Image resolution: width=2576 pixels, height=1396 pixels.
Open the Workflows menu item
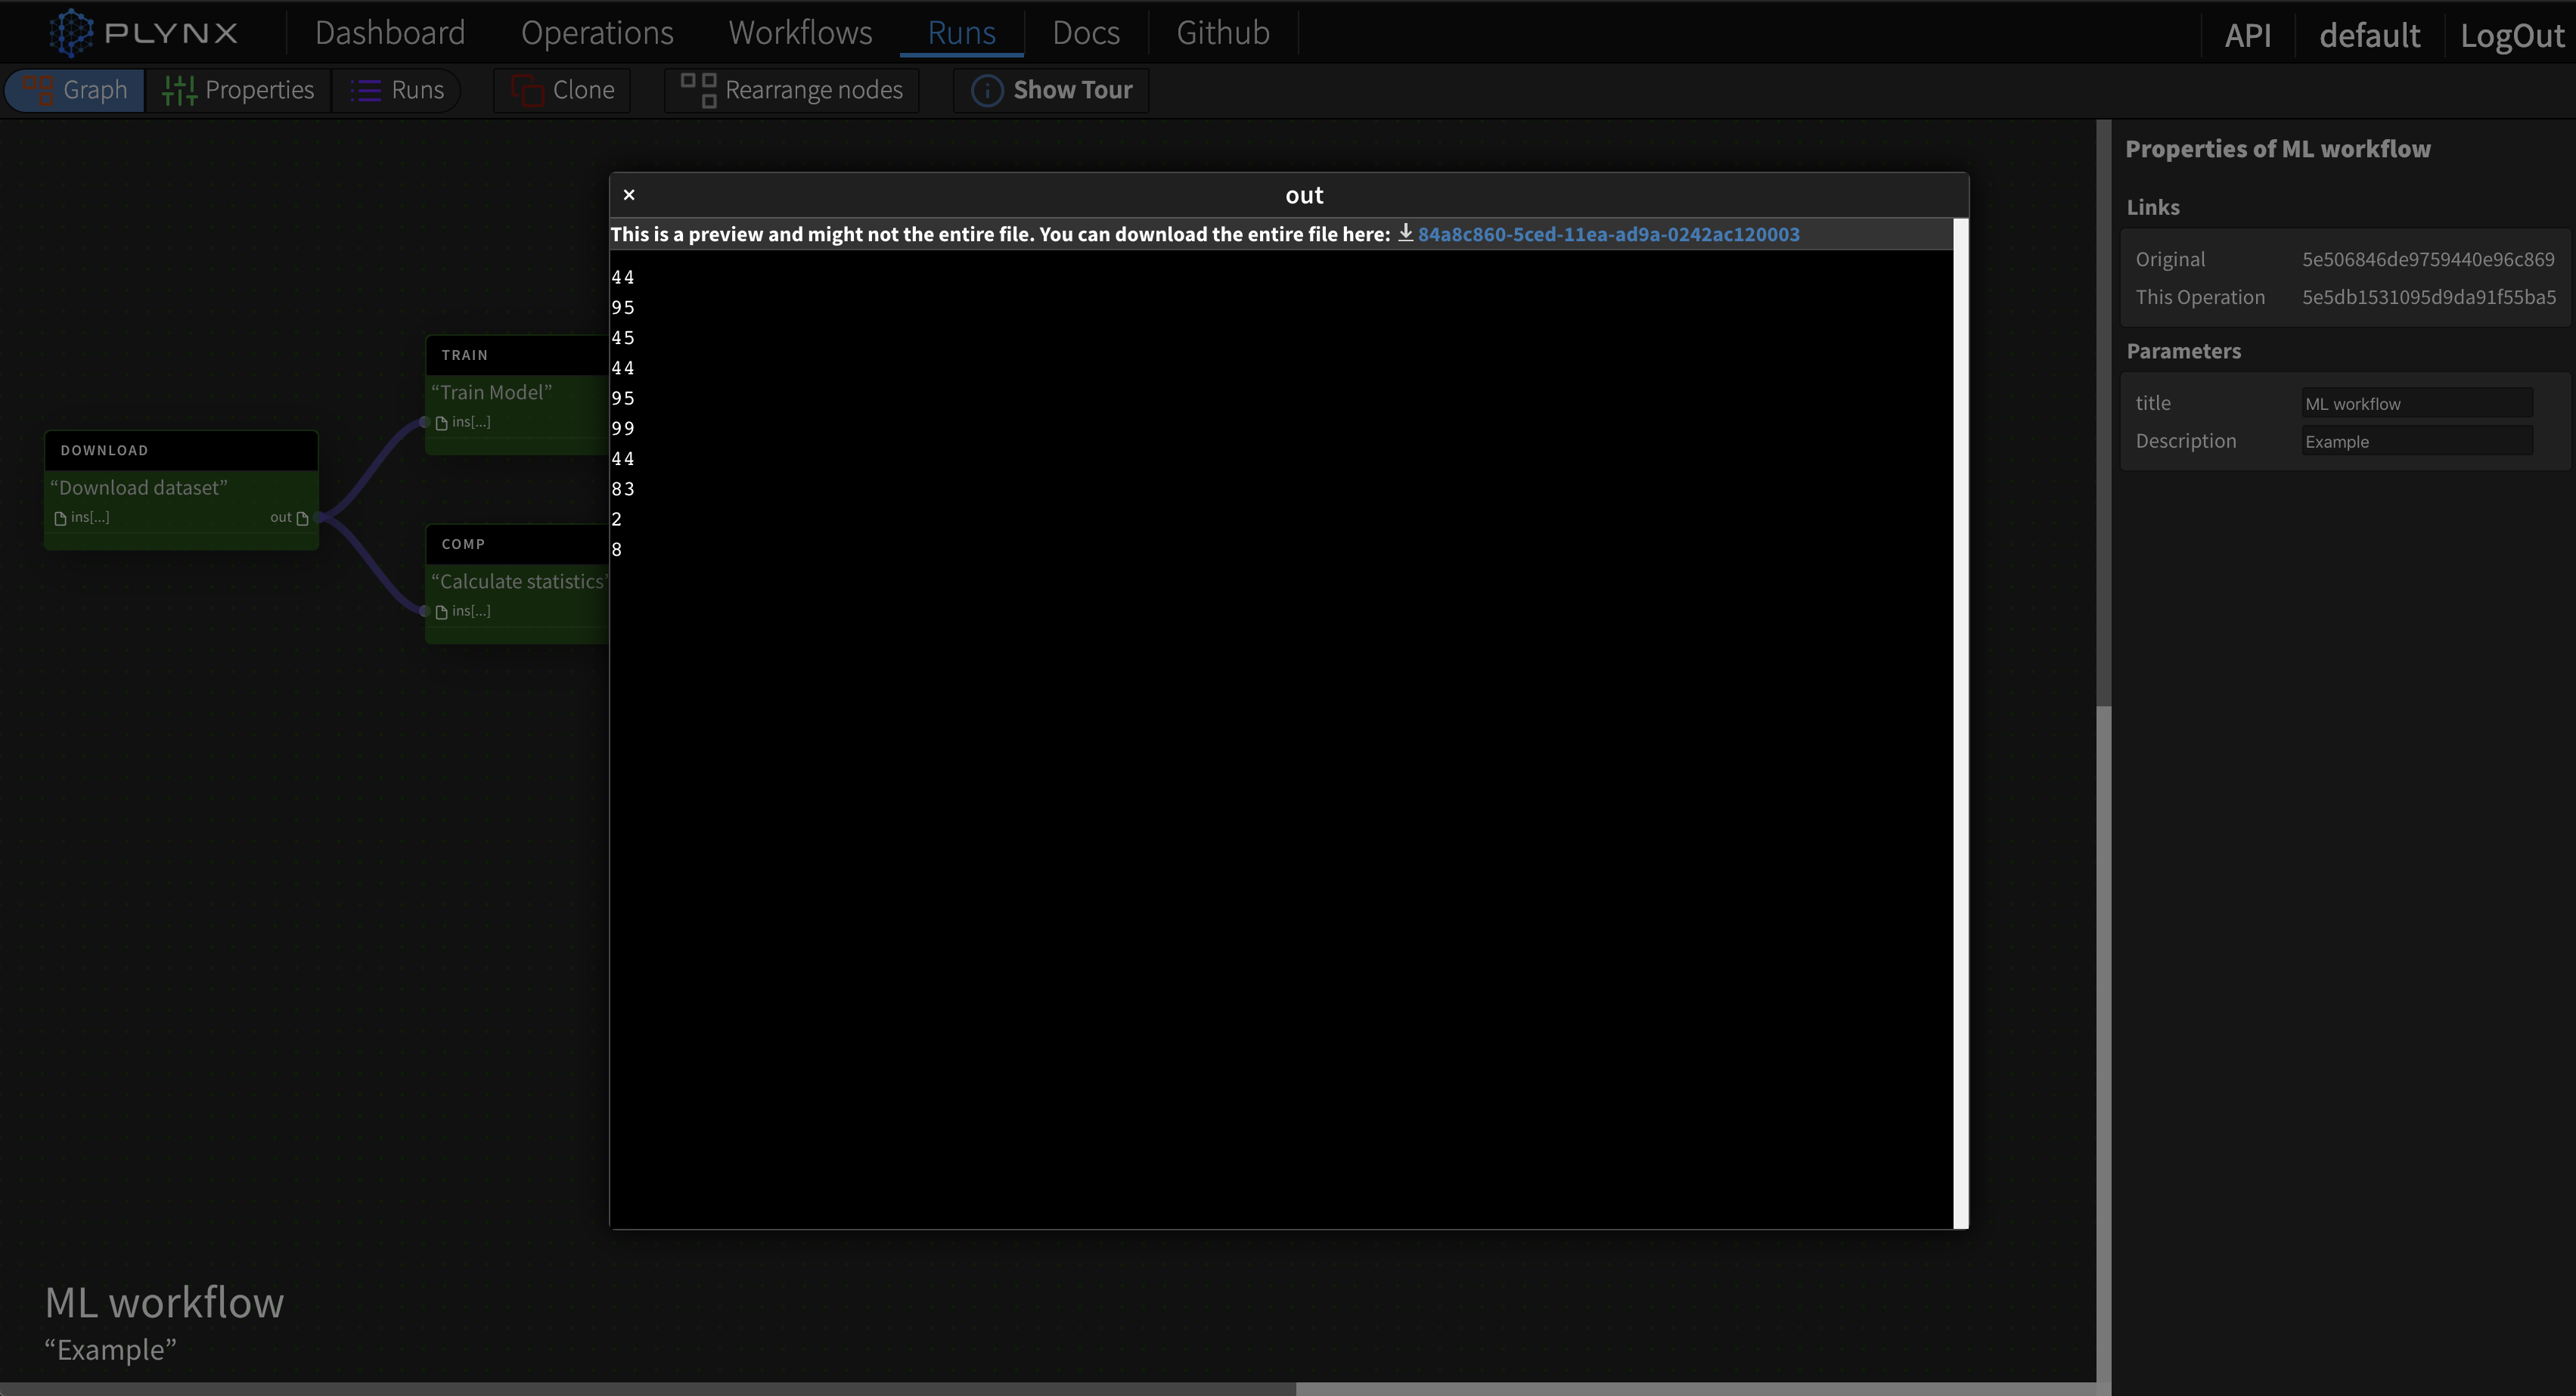pyautogui.click(x=800, y=33)
